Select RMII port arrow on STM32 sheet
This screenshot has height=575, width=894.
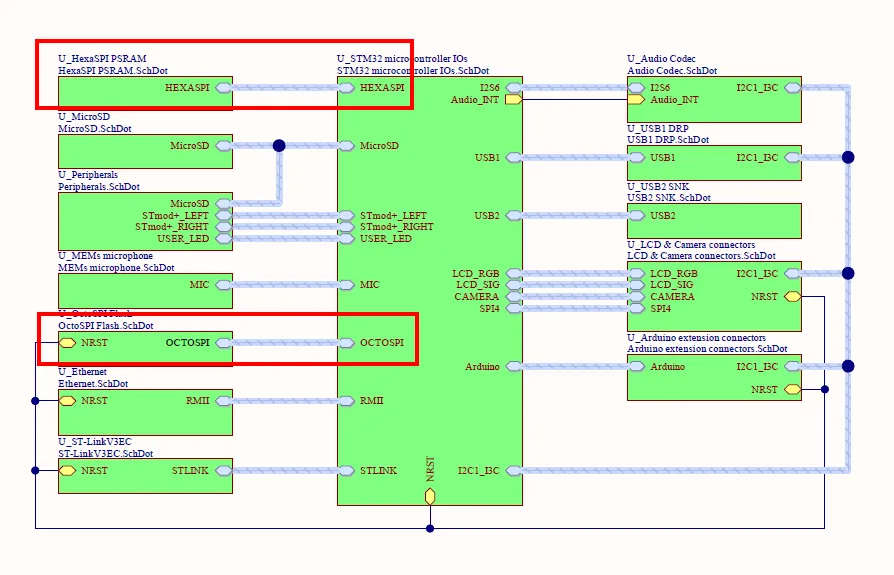coord(346,401)
